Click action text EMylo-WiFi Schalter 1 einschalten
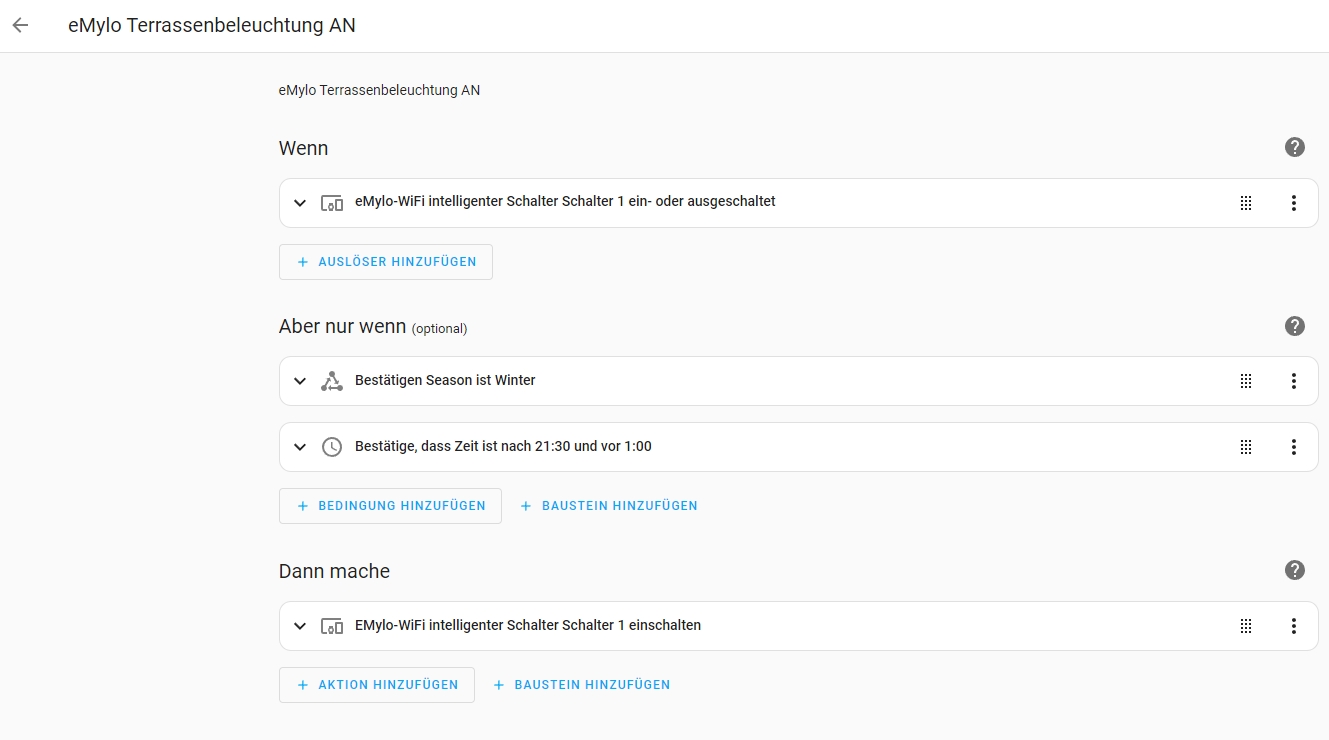 click(x=528, y=625)
